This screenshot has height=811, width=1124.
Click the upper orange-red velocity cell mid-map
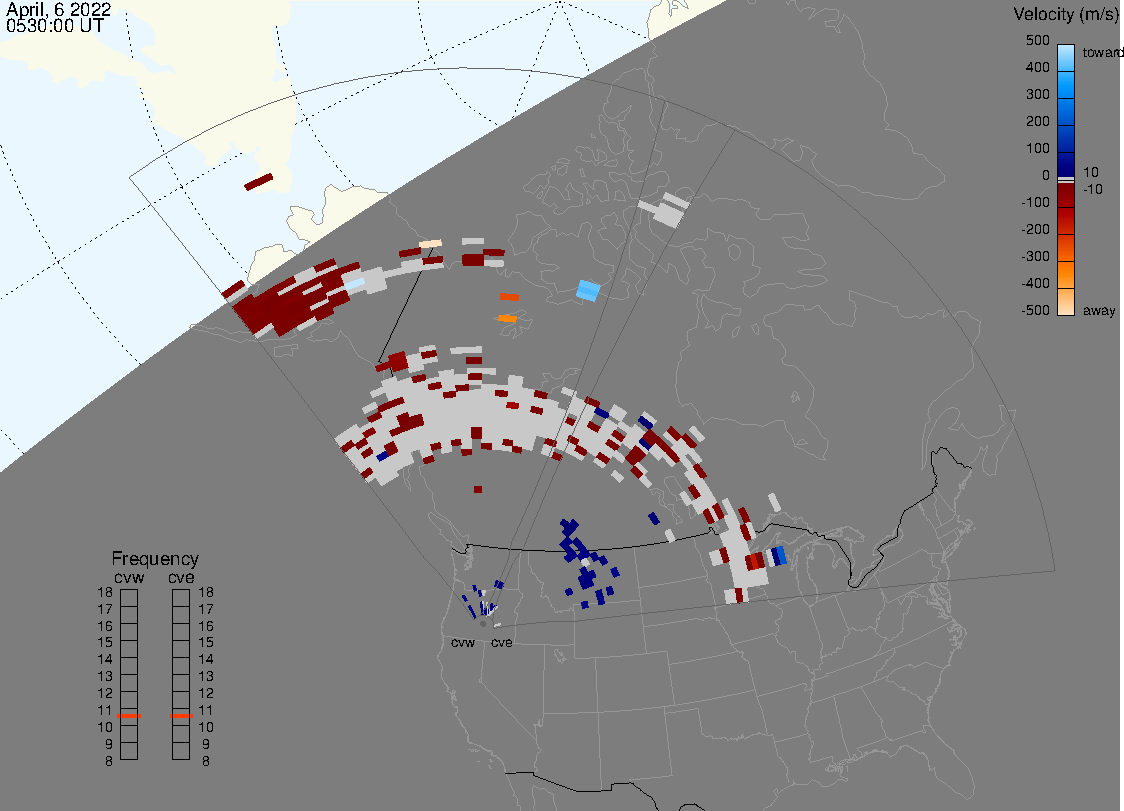pyautogui.click(x=509, y=297)
